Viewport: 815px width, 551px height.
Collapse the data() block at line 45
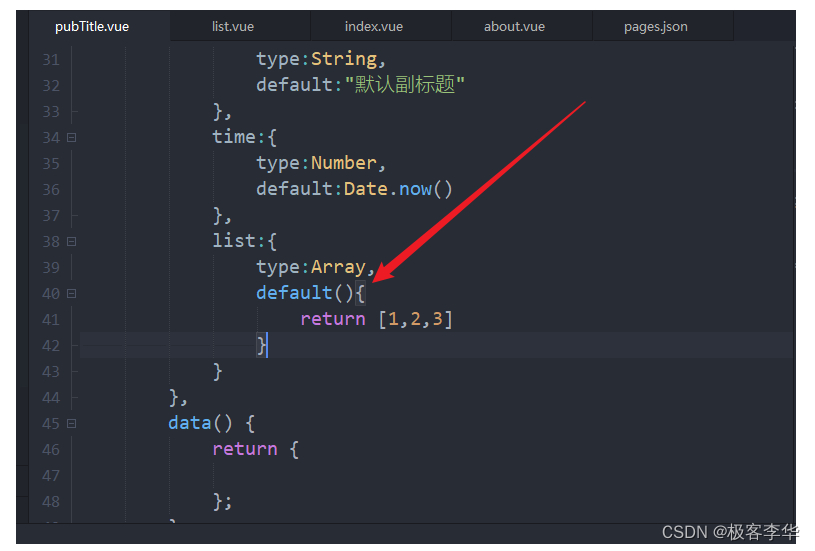(72, 424)
